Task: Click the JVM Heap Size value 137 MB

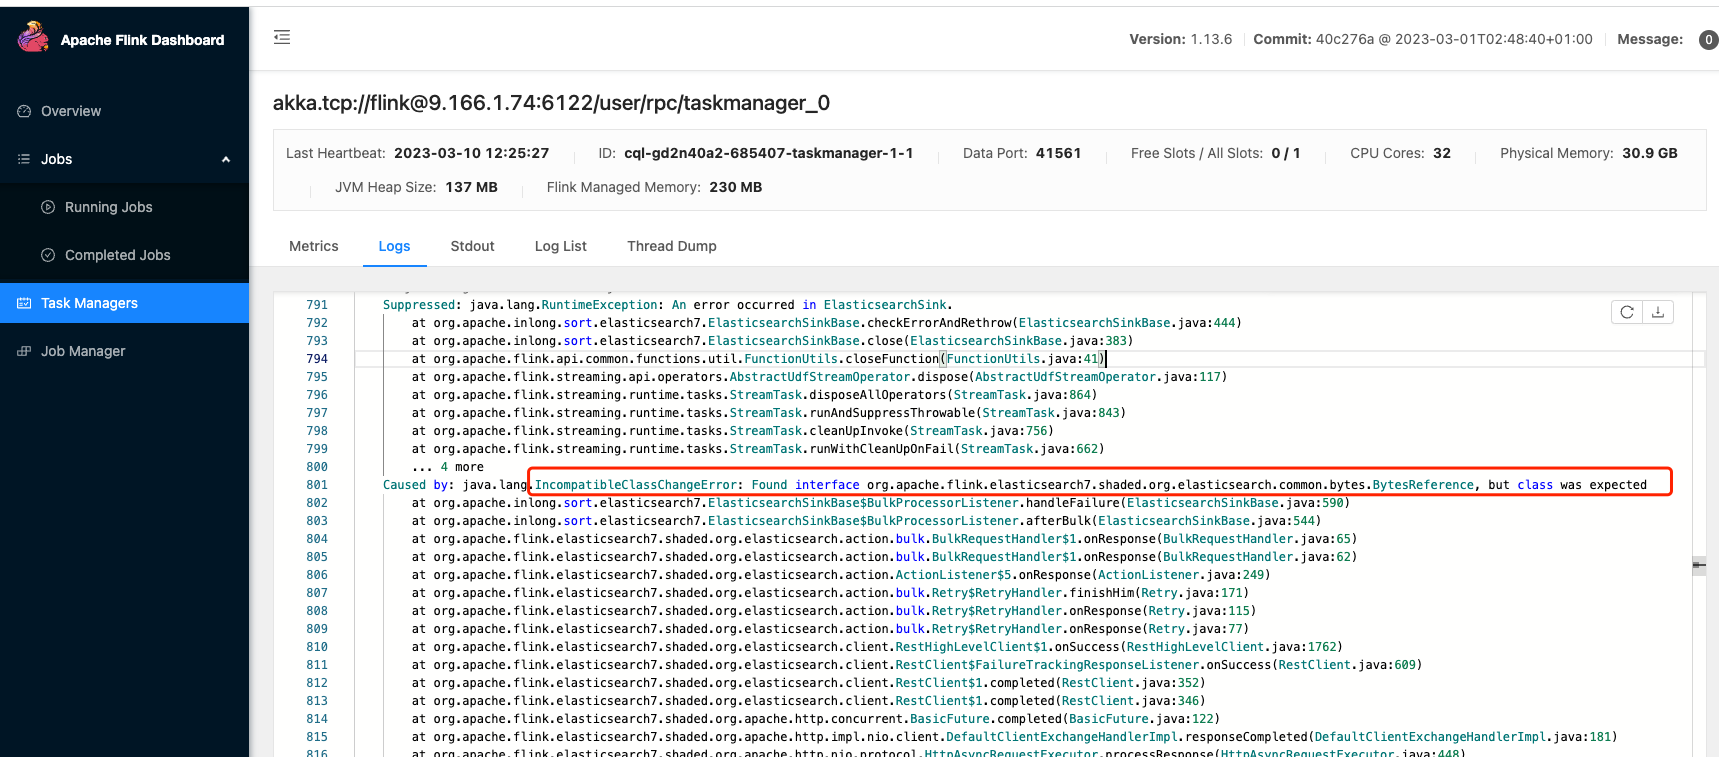Action: 471,187
